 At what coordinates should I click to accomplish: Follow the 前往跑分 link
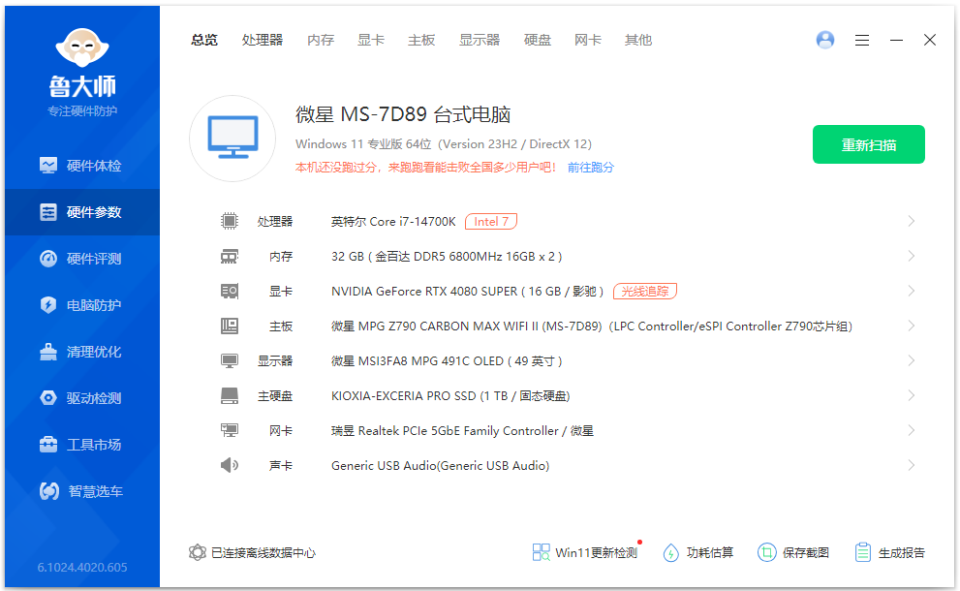tap(590, 167)
